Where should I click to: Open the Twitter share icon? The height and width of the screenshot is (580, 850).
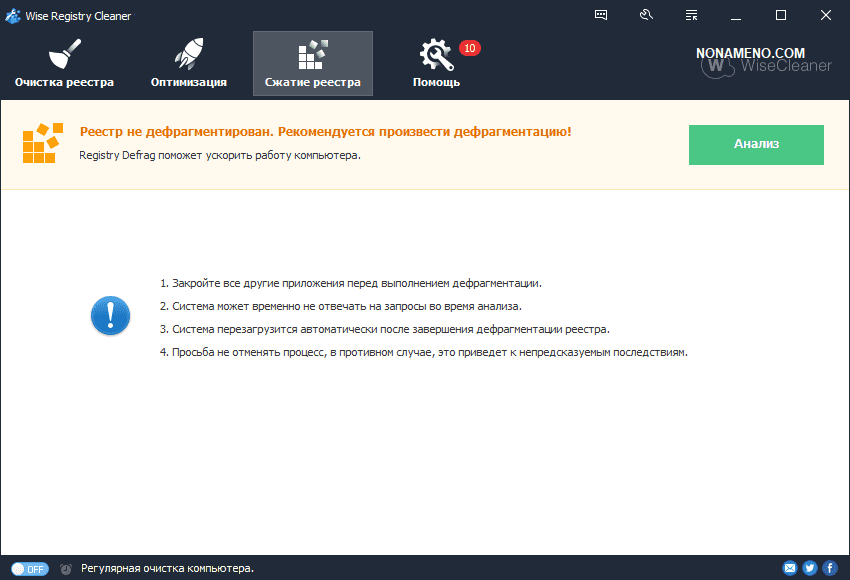click(x=810, y=568)
